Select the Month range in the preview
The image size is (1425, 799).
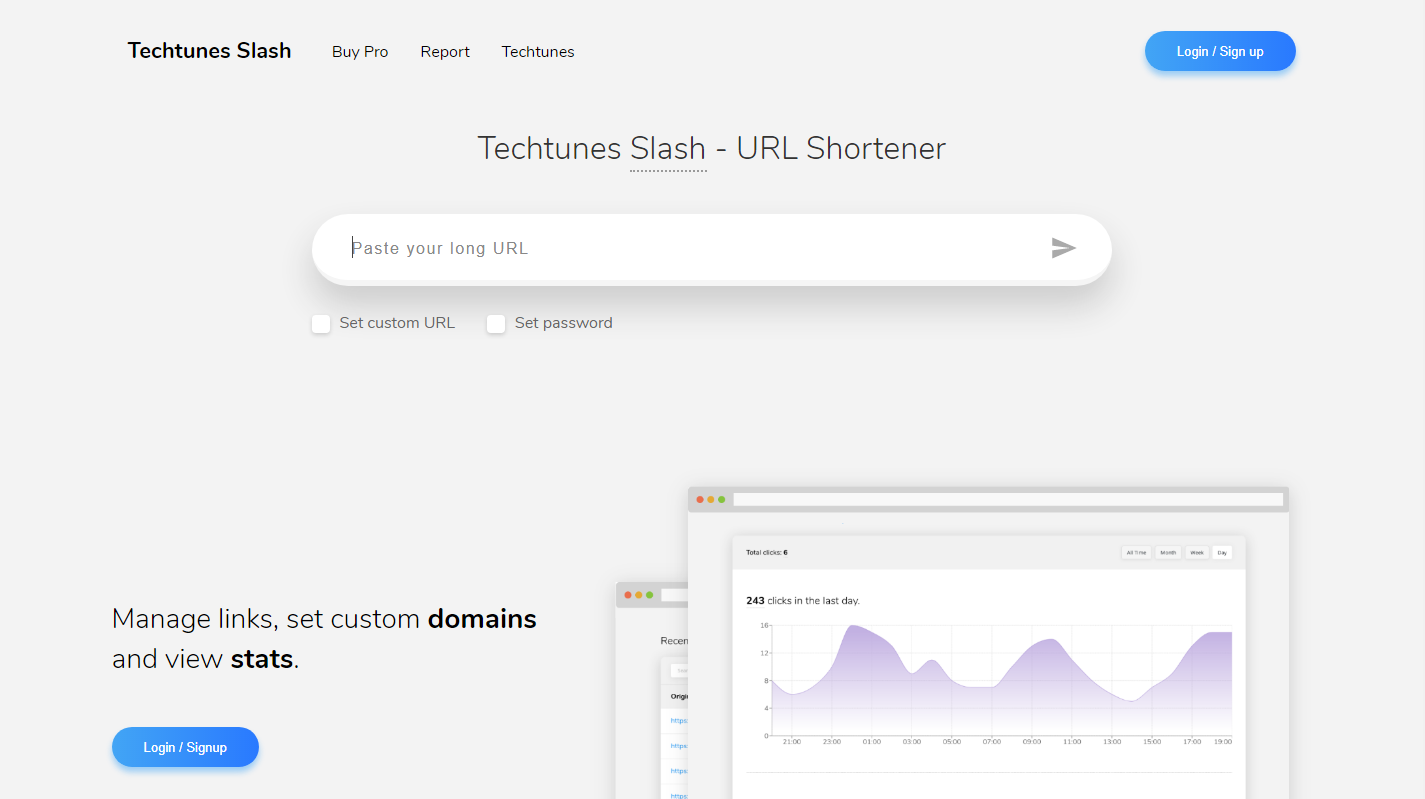[x=1168, y=552]
